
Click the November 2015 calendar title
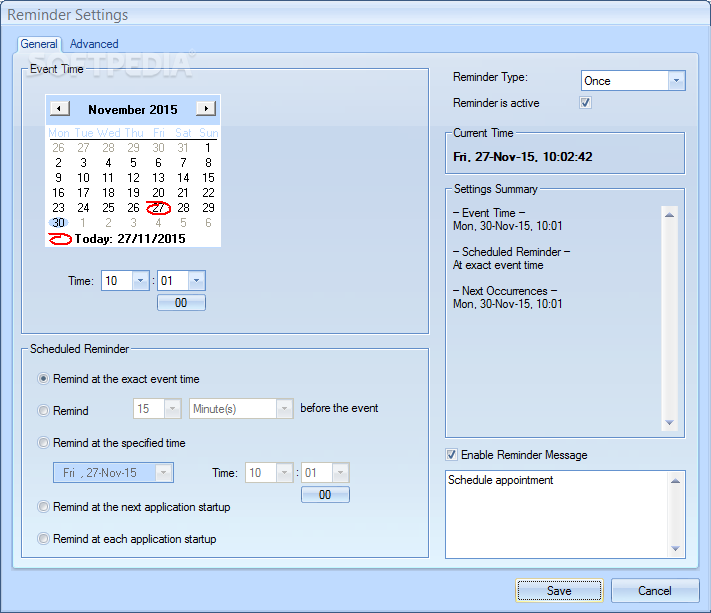(x=133, y=109)
